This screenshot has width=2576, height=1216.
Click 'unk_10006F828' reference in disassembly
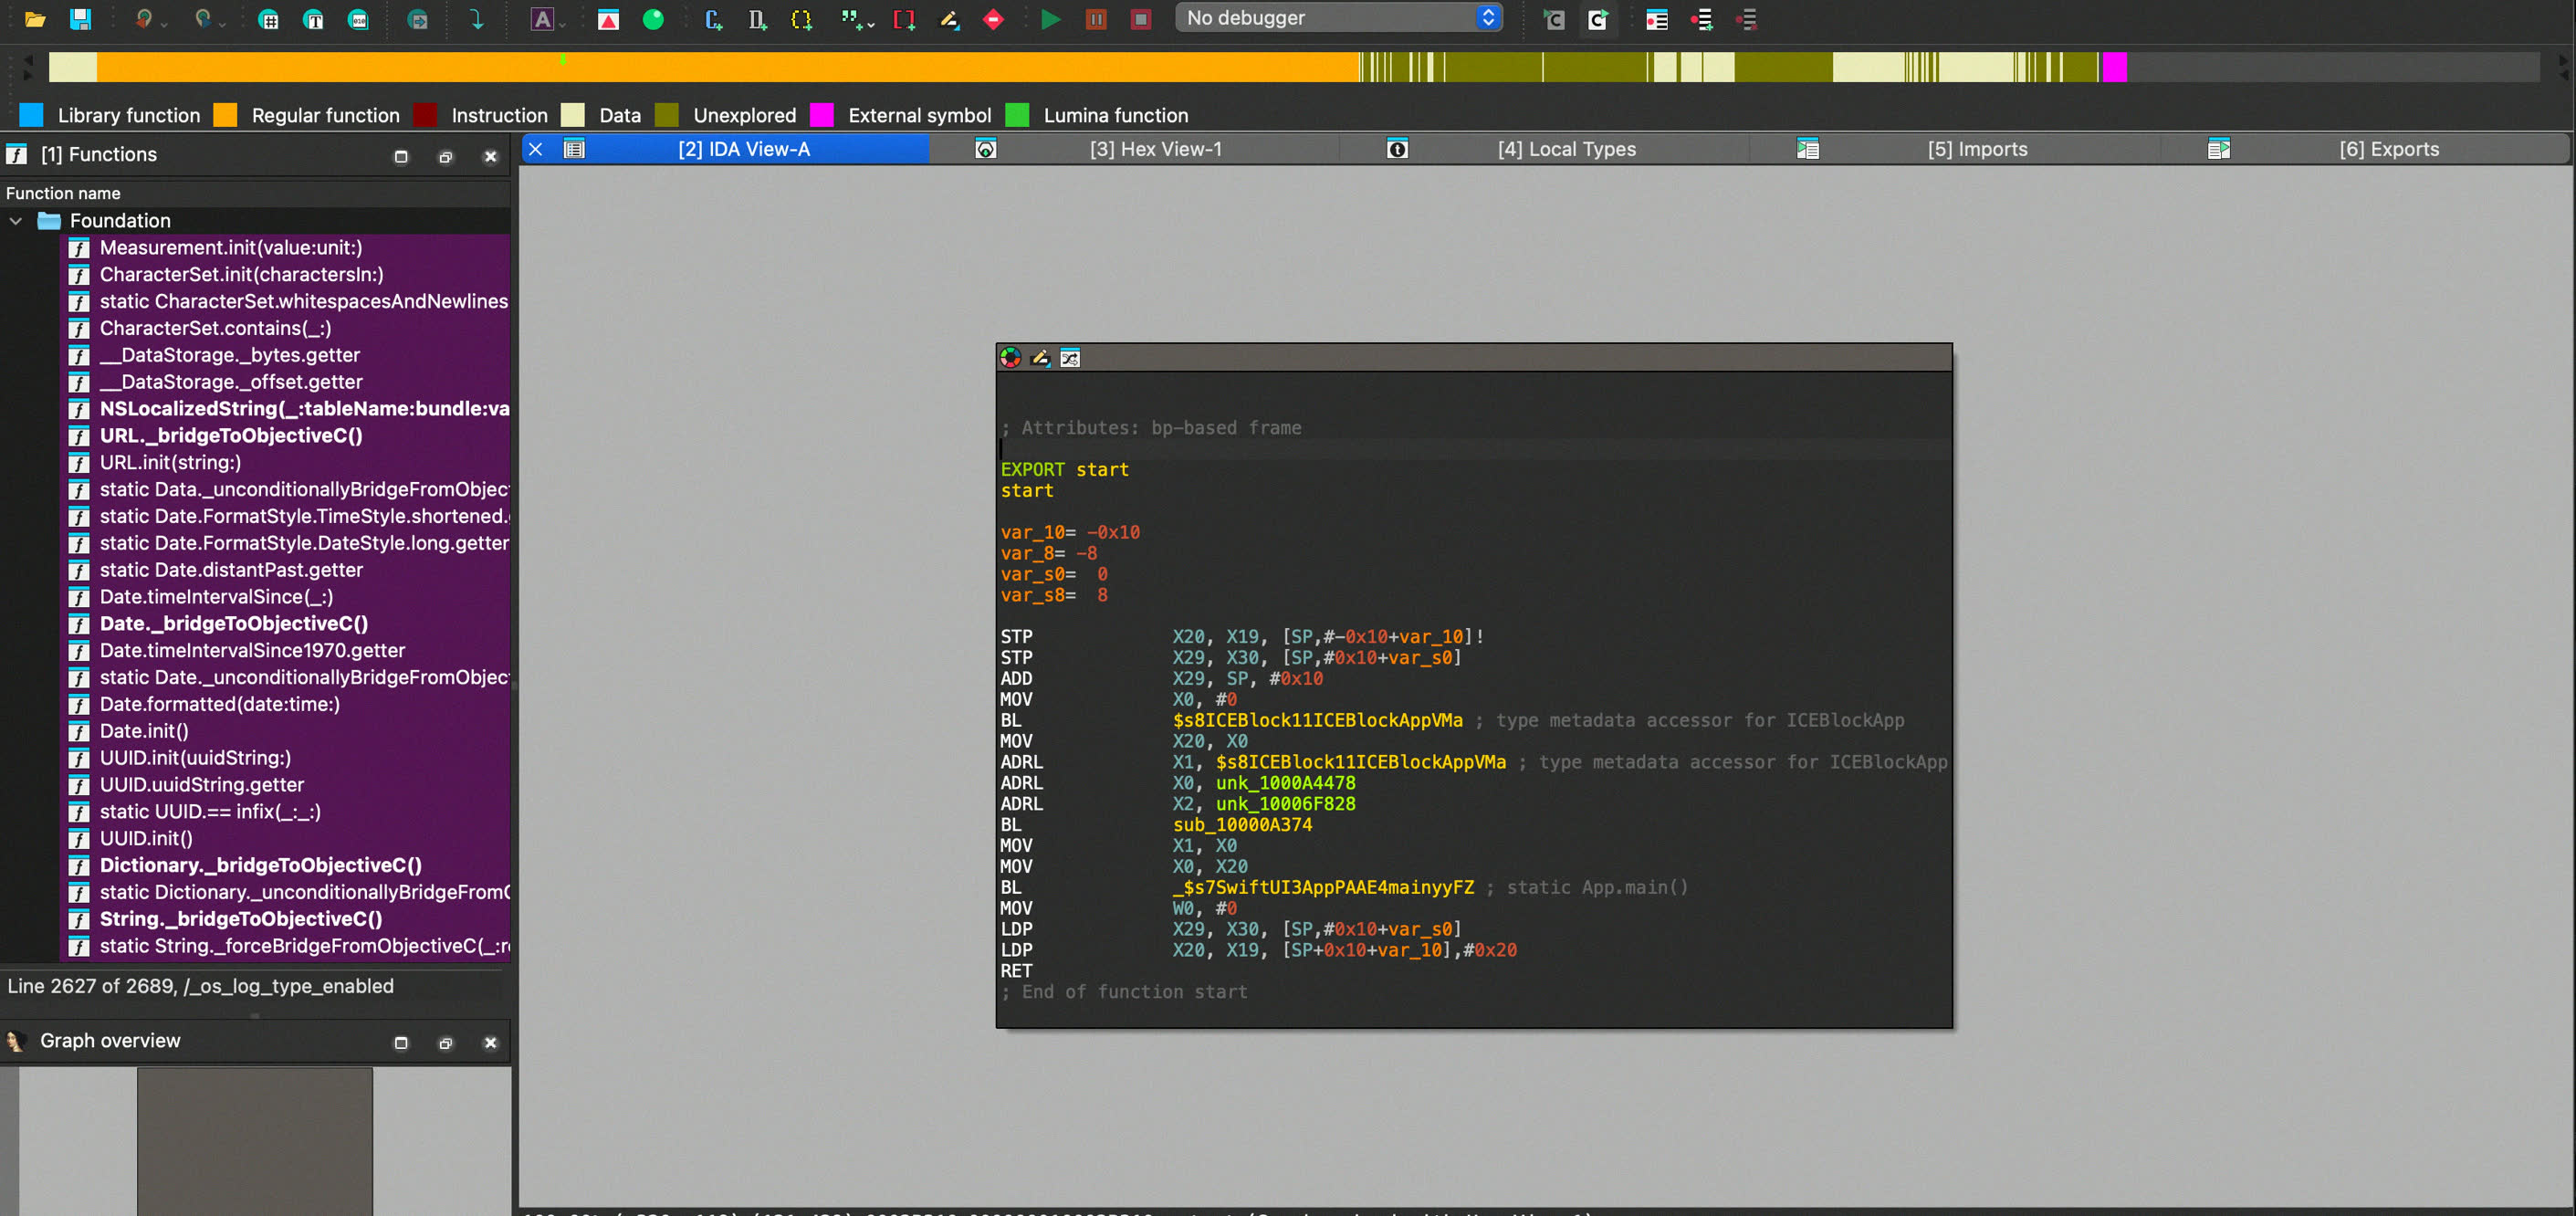(x=1285, y=803)
